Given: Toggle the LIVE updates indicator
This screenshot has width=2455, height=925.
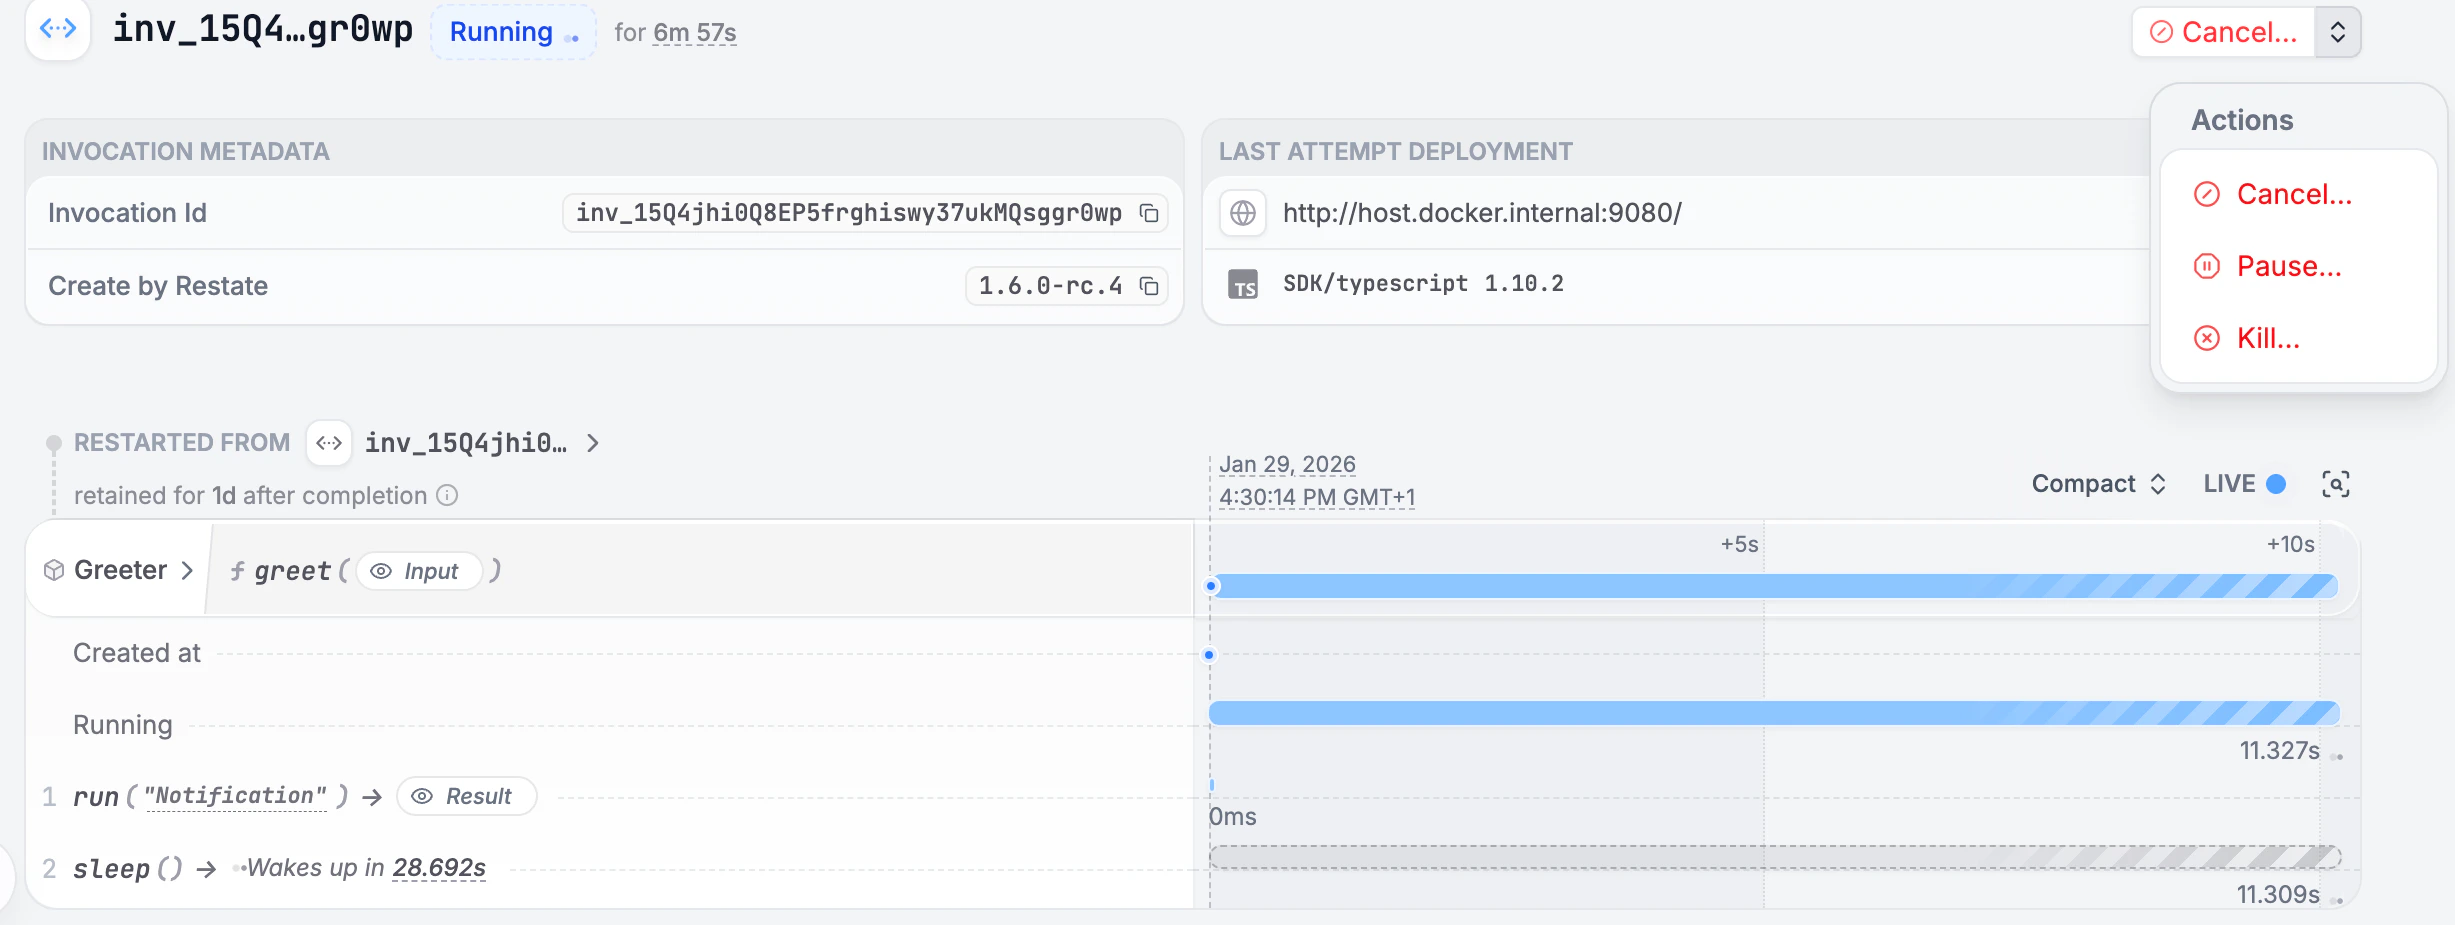Looking at the screenshot, I should [2243, 483].
